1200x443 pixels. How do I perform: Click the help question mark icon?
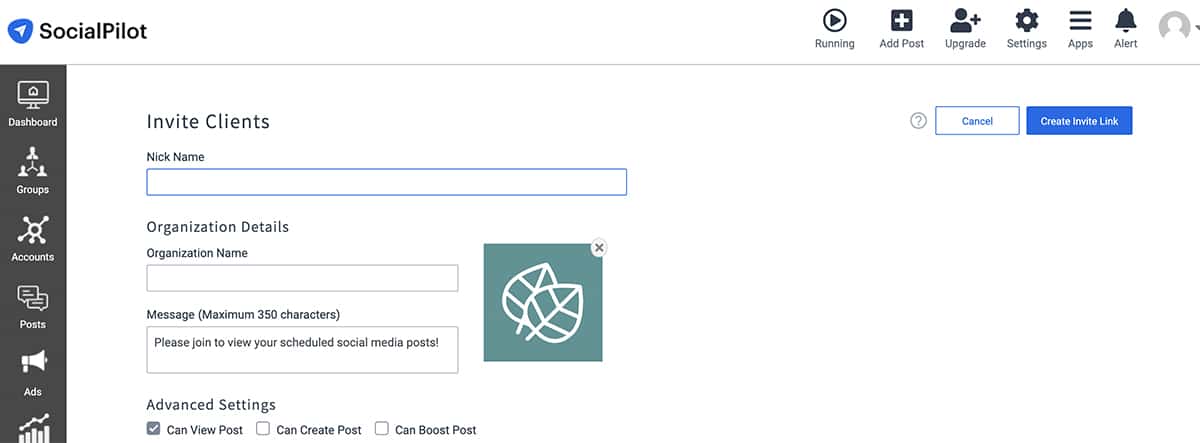click(x=918, y=121)
